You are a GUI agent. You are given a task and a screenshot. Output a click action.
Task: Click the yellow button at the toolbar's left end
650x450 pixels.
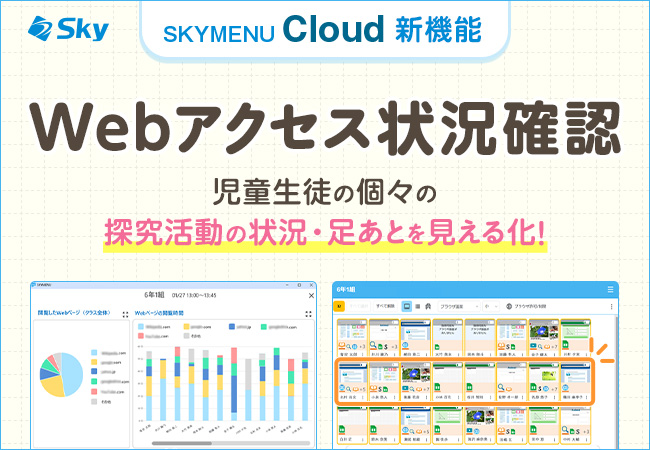[x=340, y=306]
